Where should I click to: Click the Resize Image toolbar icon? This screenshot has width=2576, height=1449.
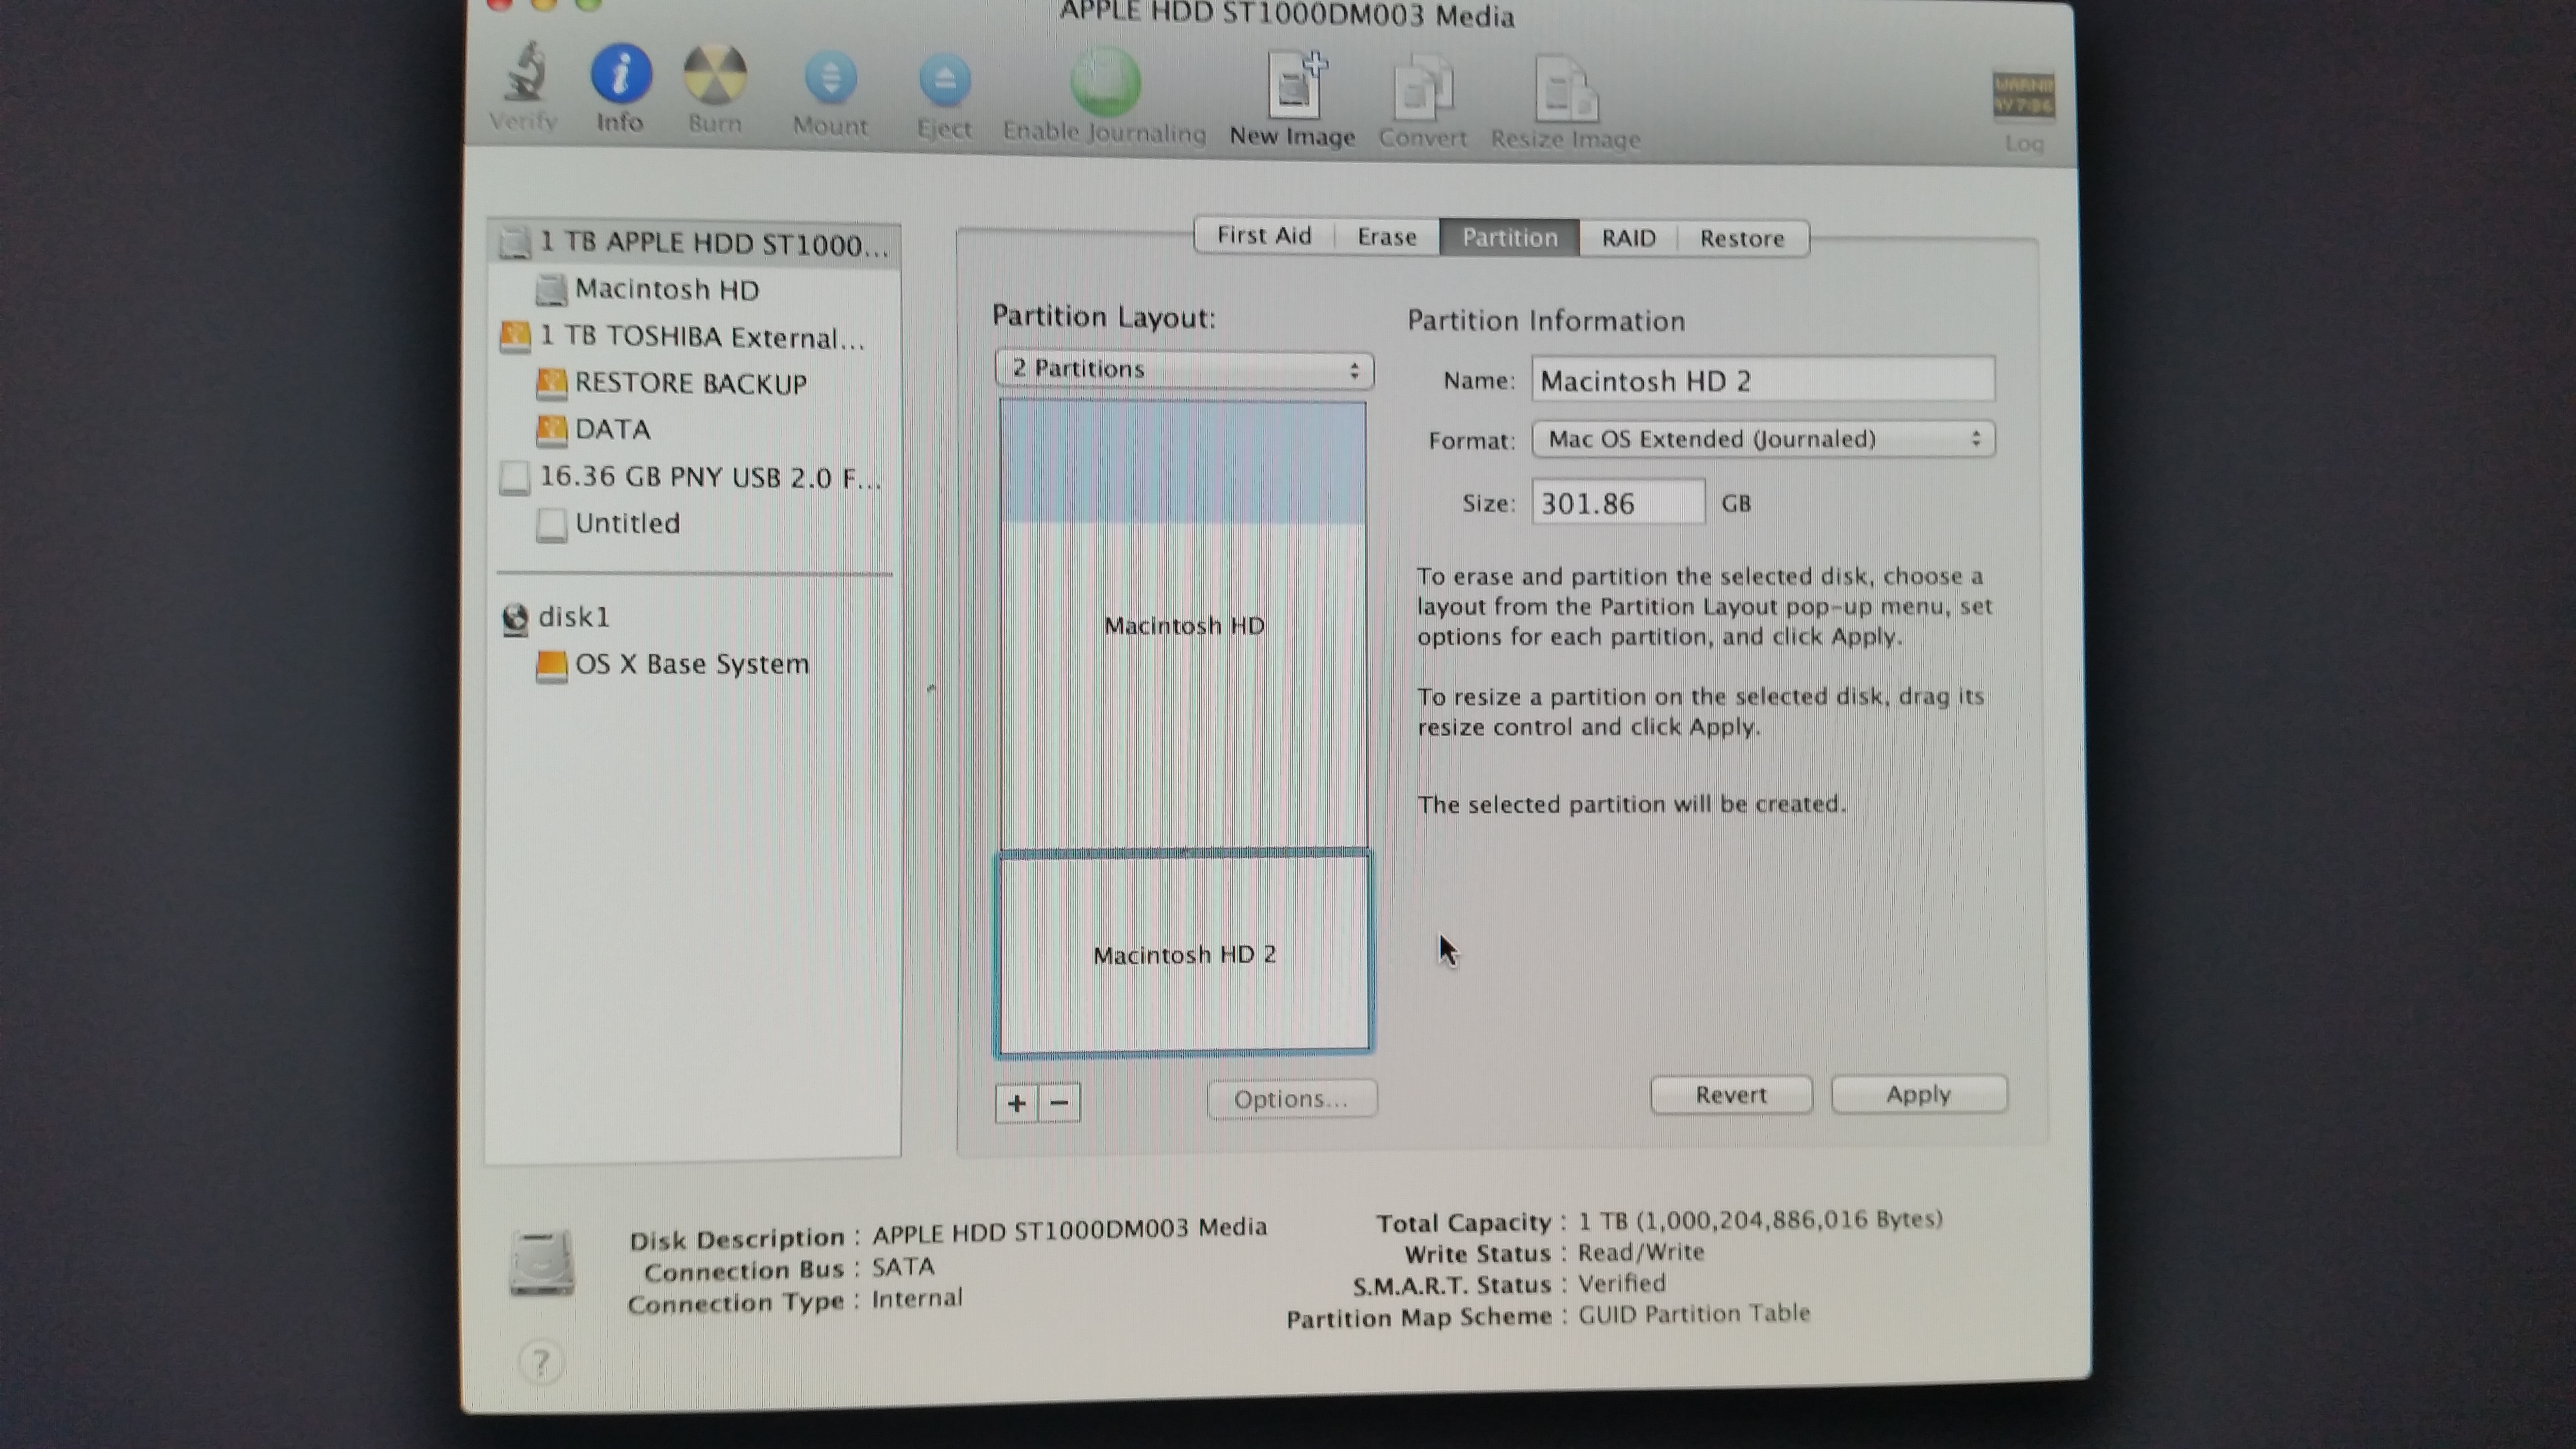point(1565,90)
